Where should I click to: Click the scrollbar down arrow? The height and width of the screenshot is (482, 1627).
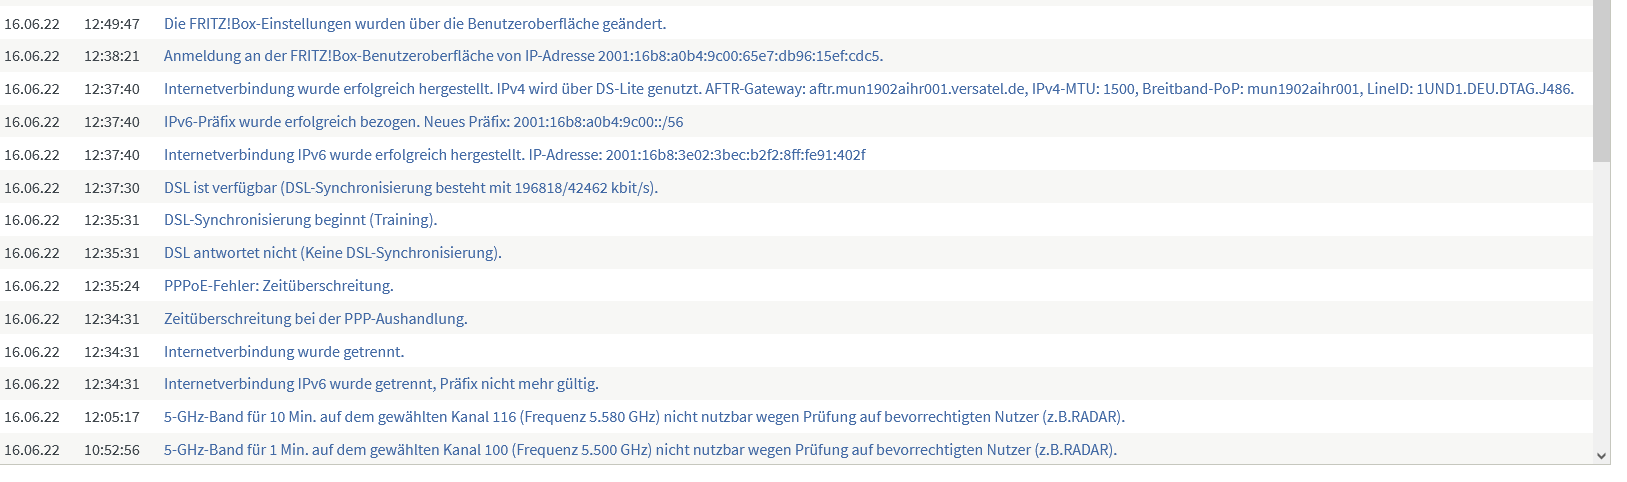tap(1601, 456)
